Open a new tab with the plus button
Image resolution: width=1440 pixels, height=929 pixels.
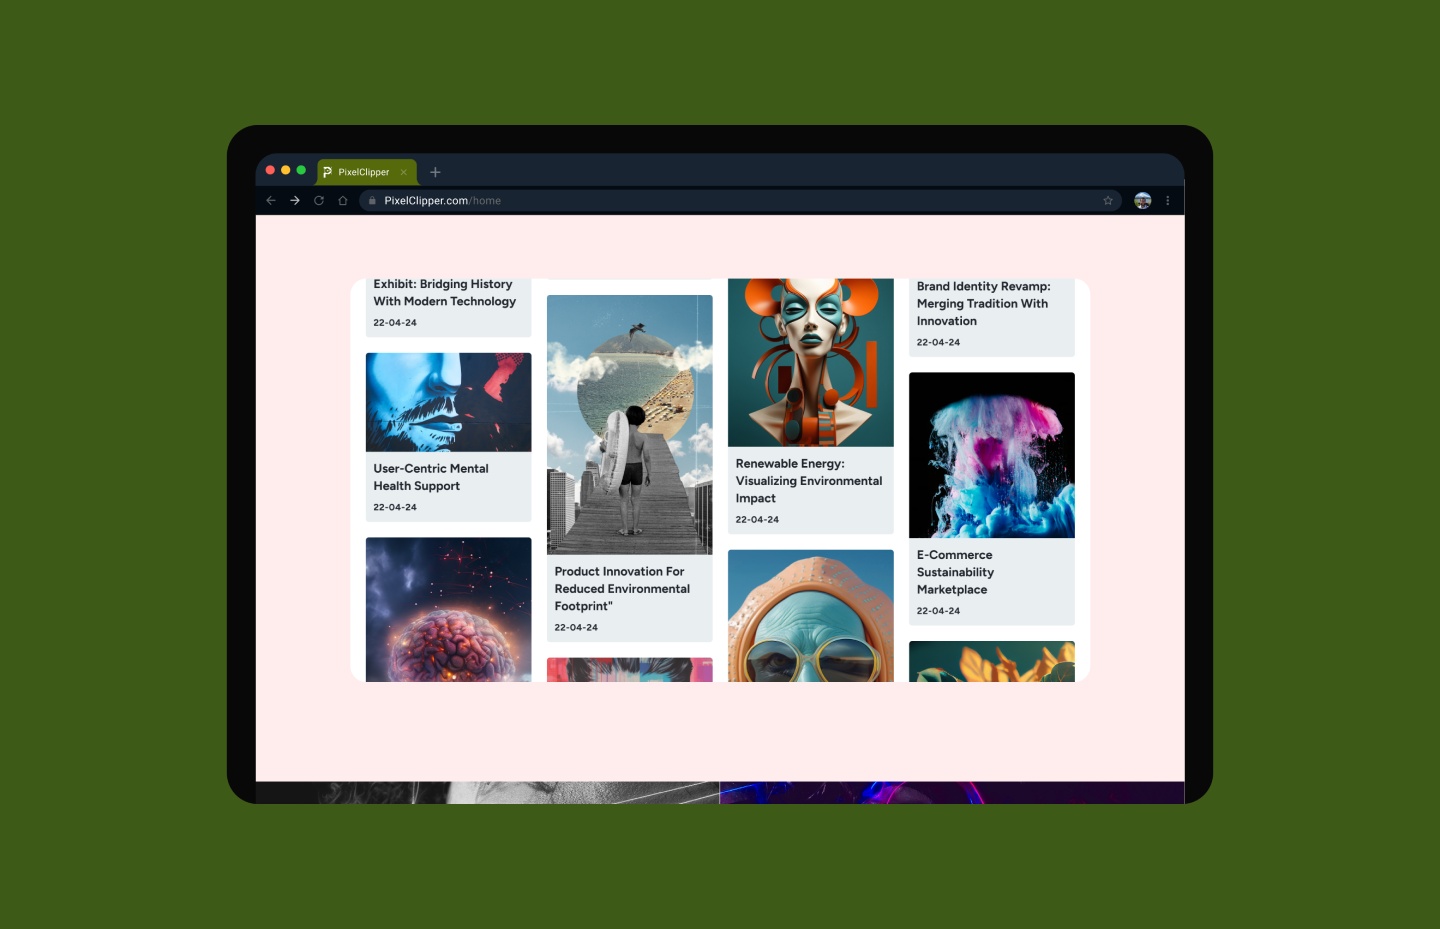435,172
